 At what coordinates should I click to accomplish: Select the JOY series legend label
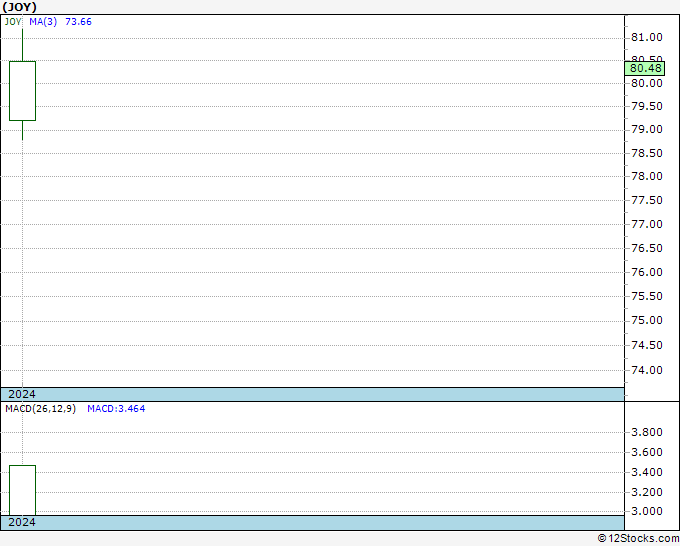pos(13,22)
